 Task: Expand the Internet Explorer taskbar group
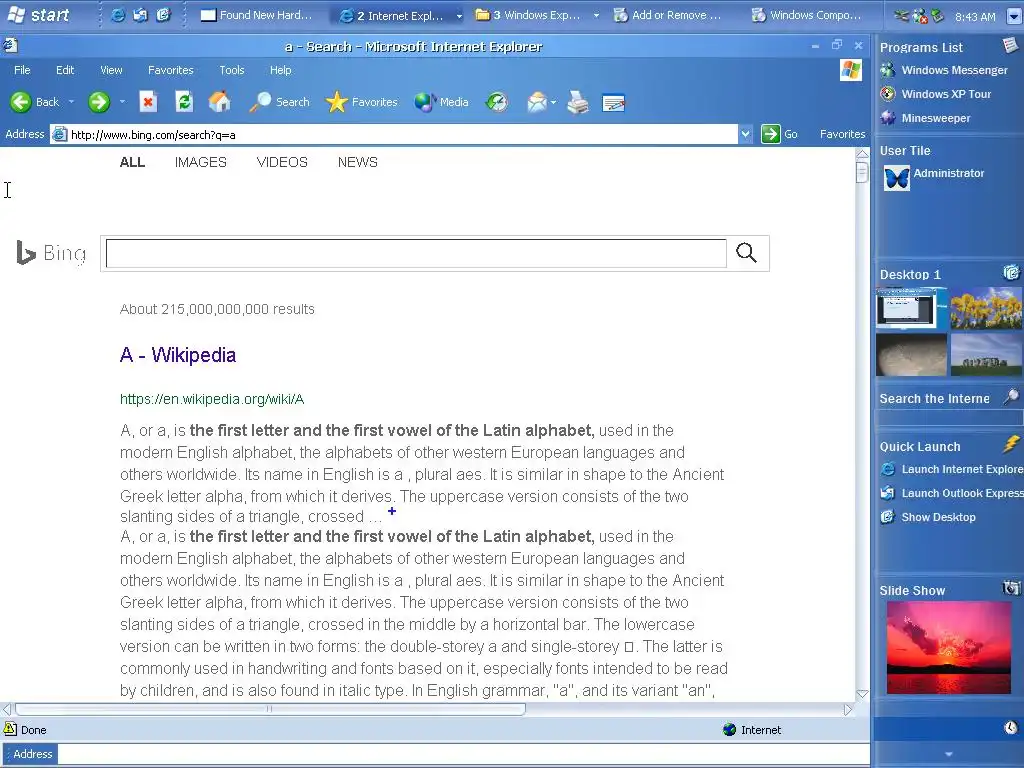point(459,16)
